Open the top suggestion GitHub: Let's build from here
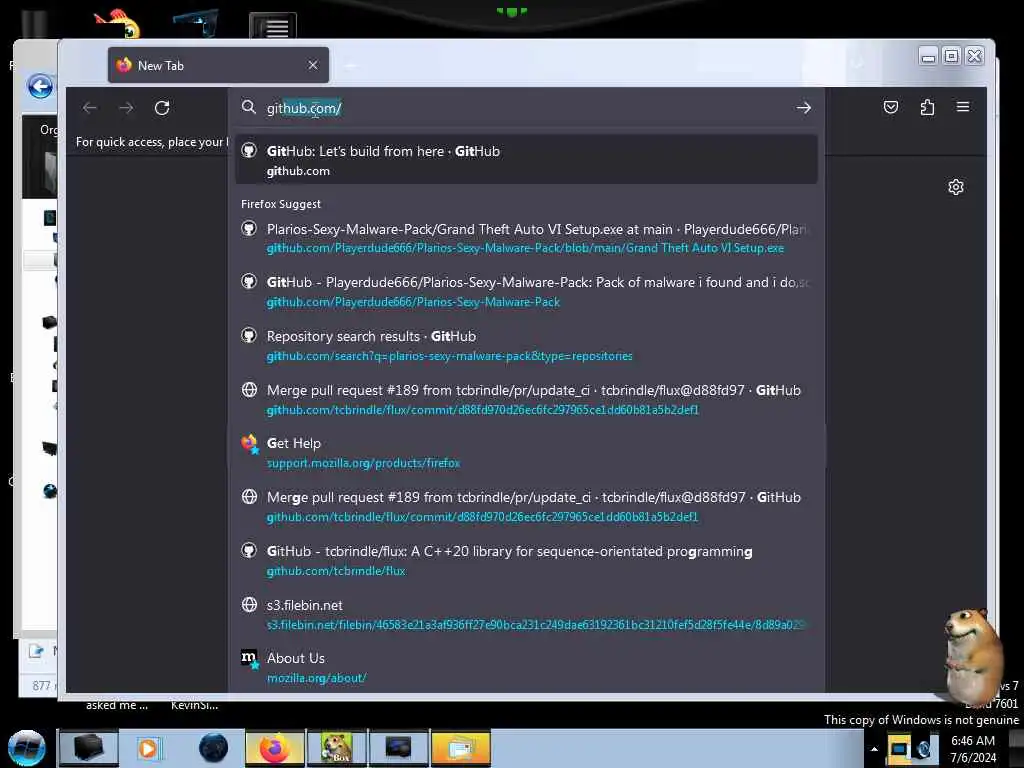1024x768 pixels. [526, 160]
